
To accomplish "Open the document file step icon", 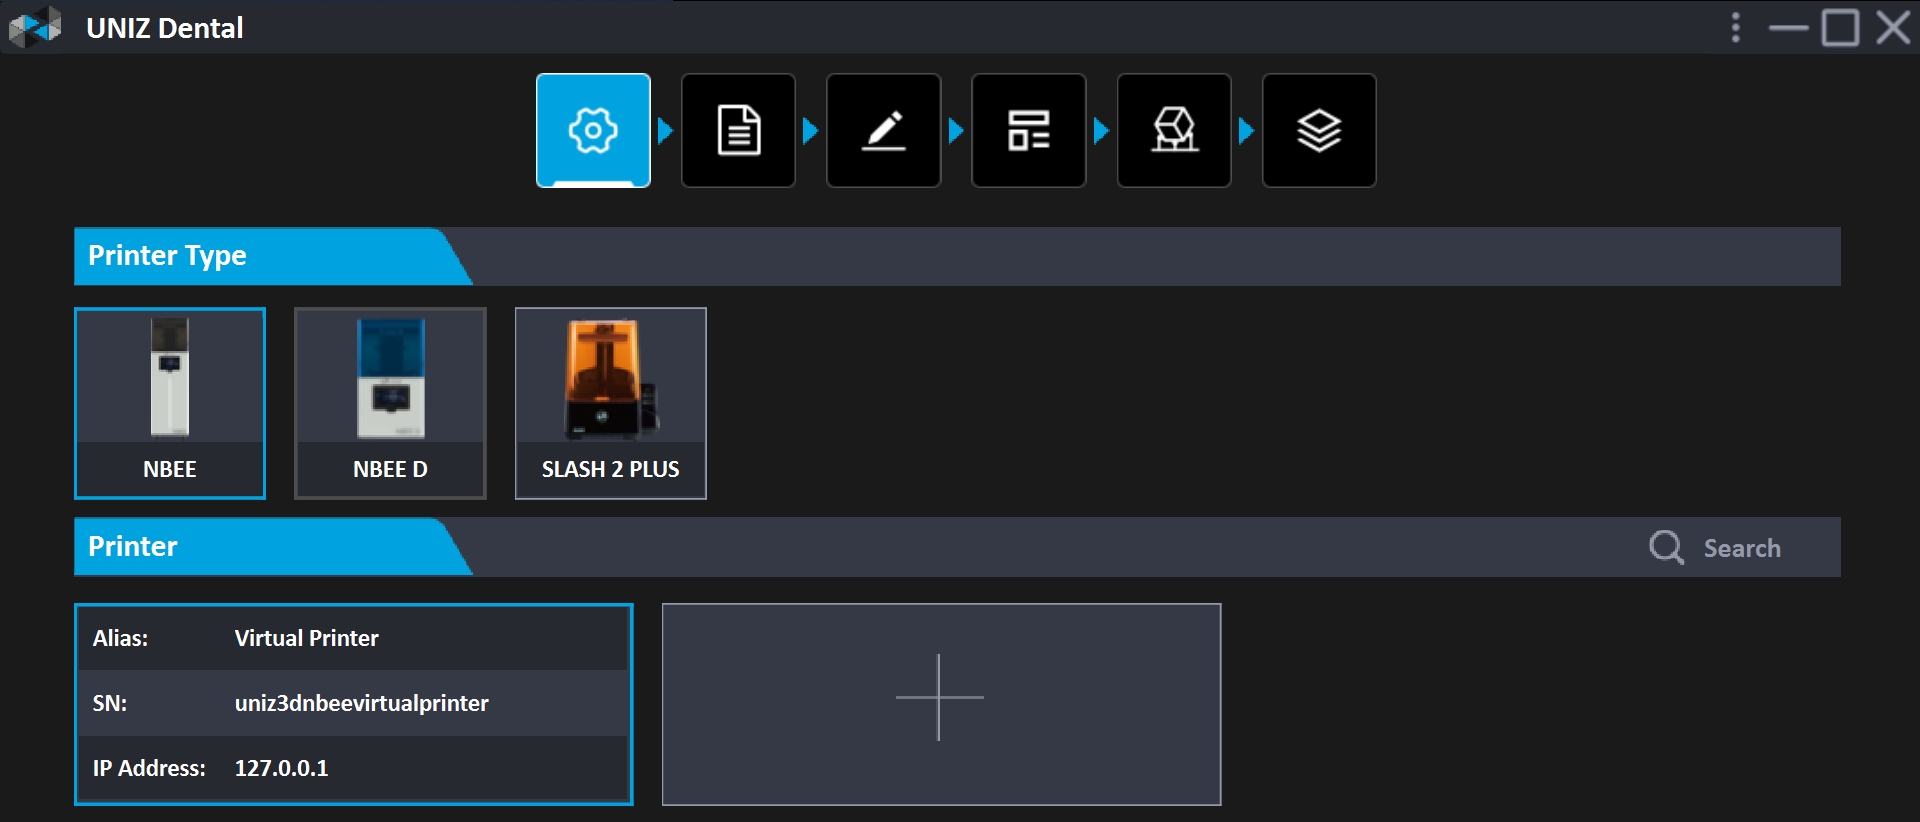I will 738,130.
